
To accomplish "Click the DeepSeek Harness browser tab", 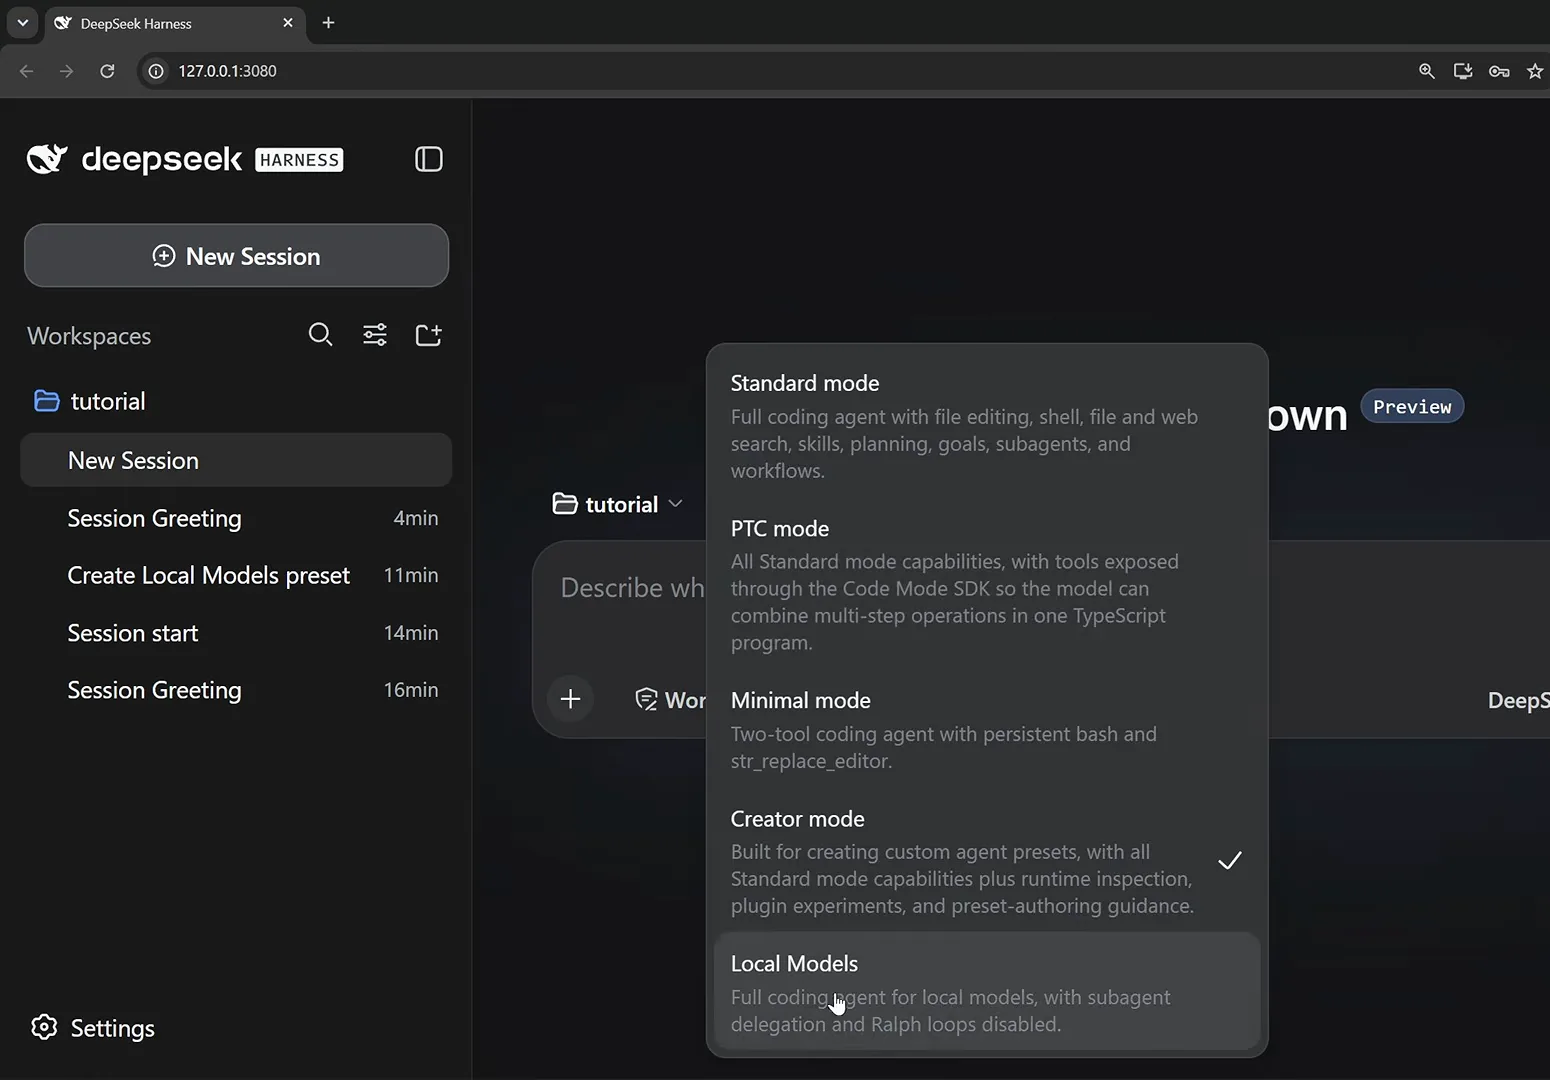I will (175, 23).
